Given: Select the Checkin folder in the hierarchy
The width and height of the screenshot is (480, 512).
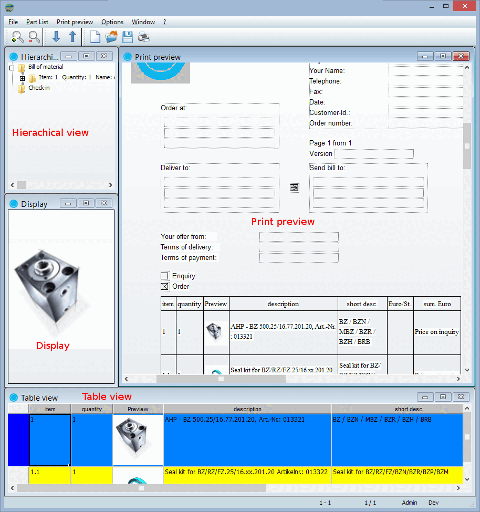Looking at the screenshot, I should click(x=39, y=88).
